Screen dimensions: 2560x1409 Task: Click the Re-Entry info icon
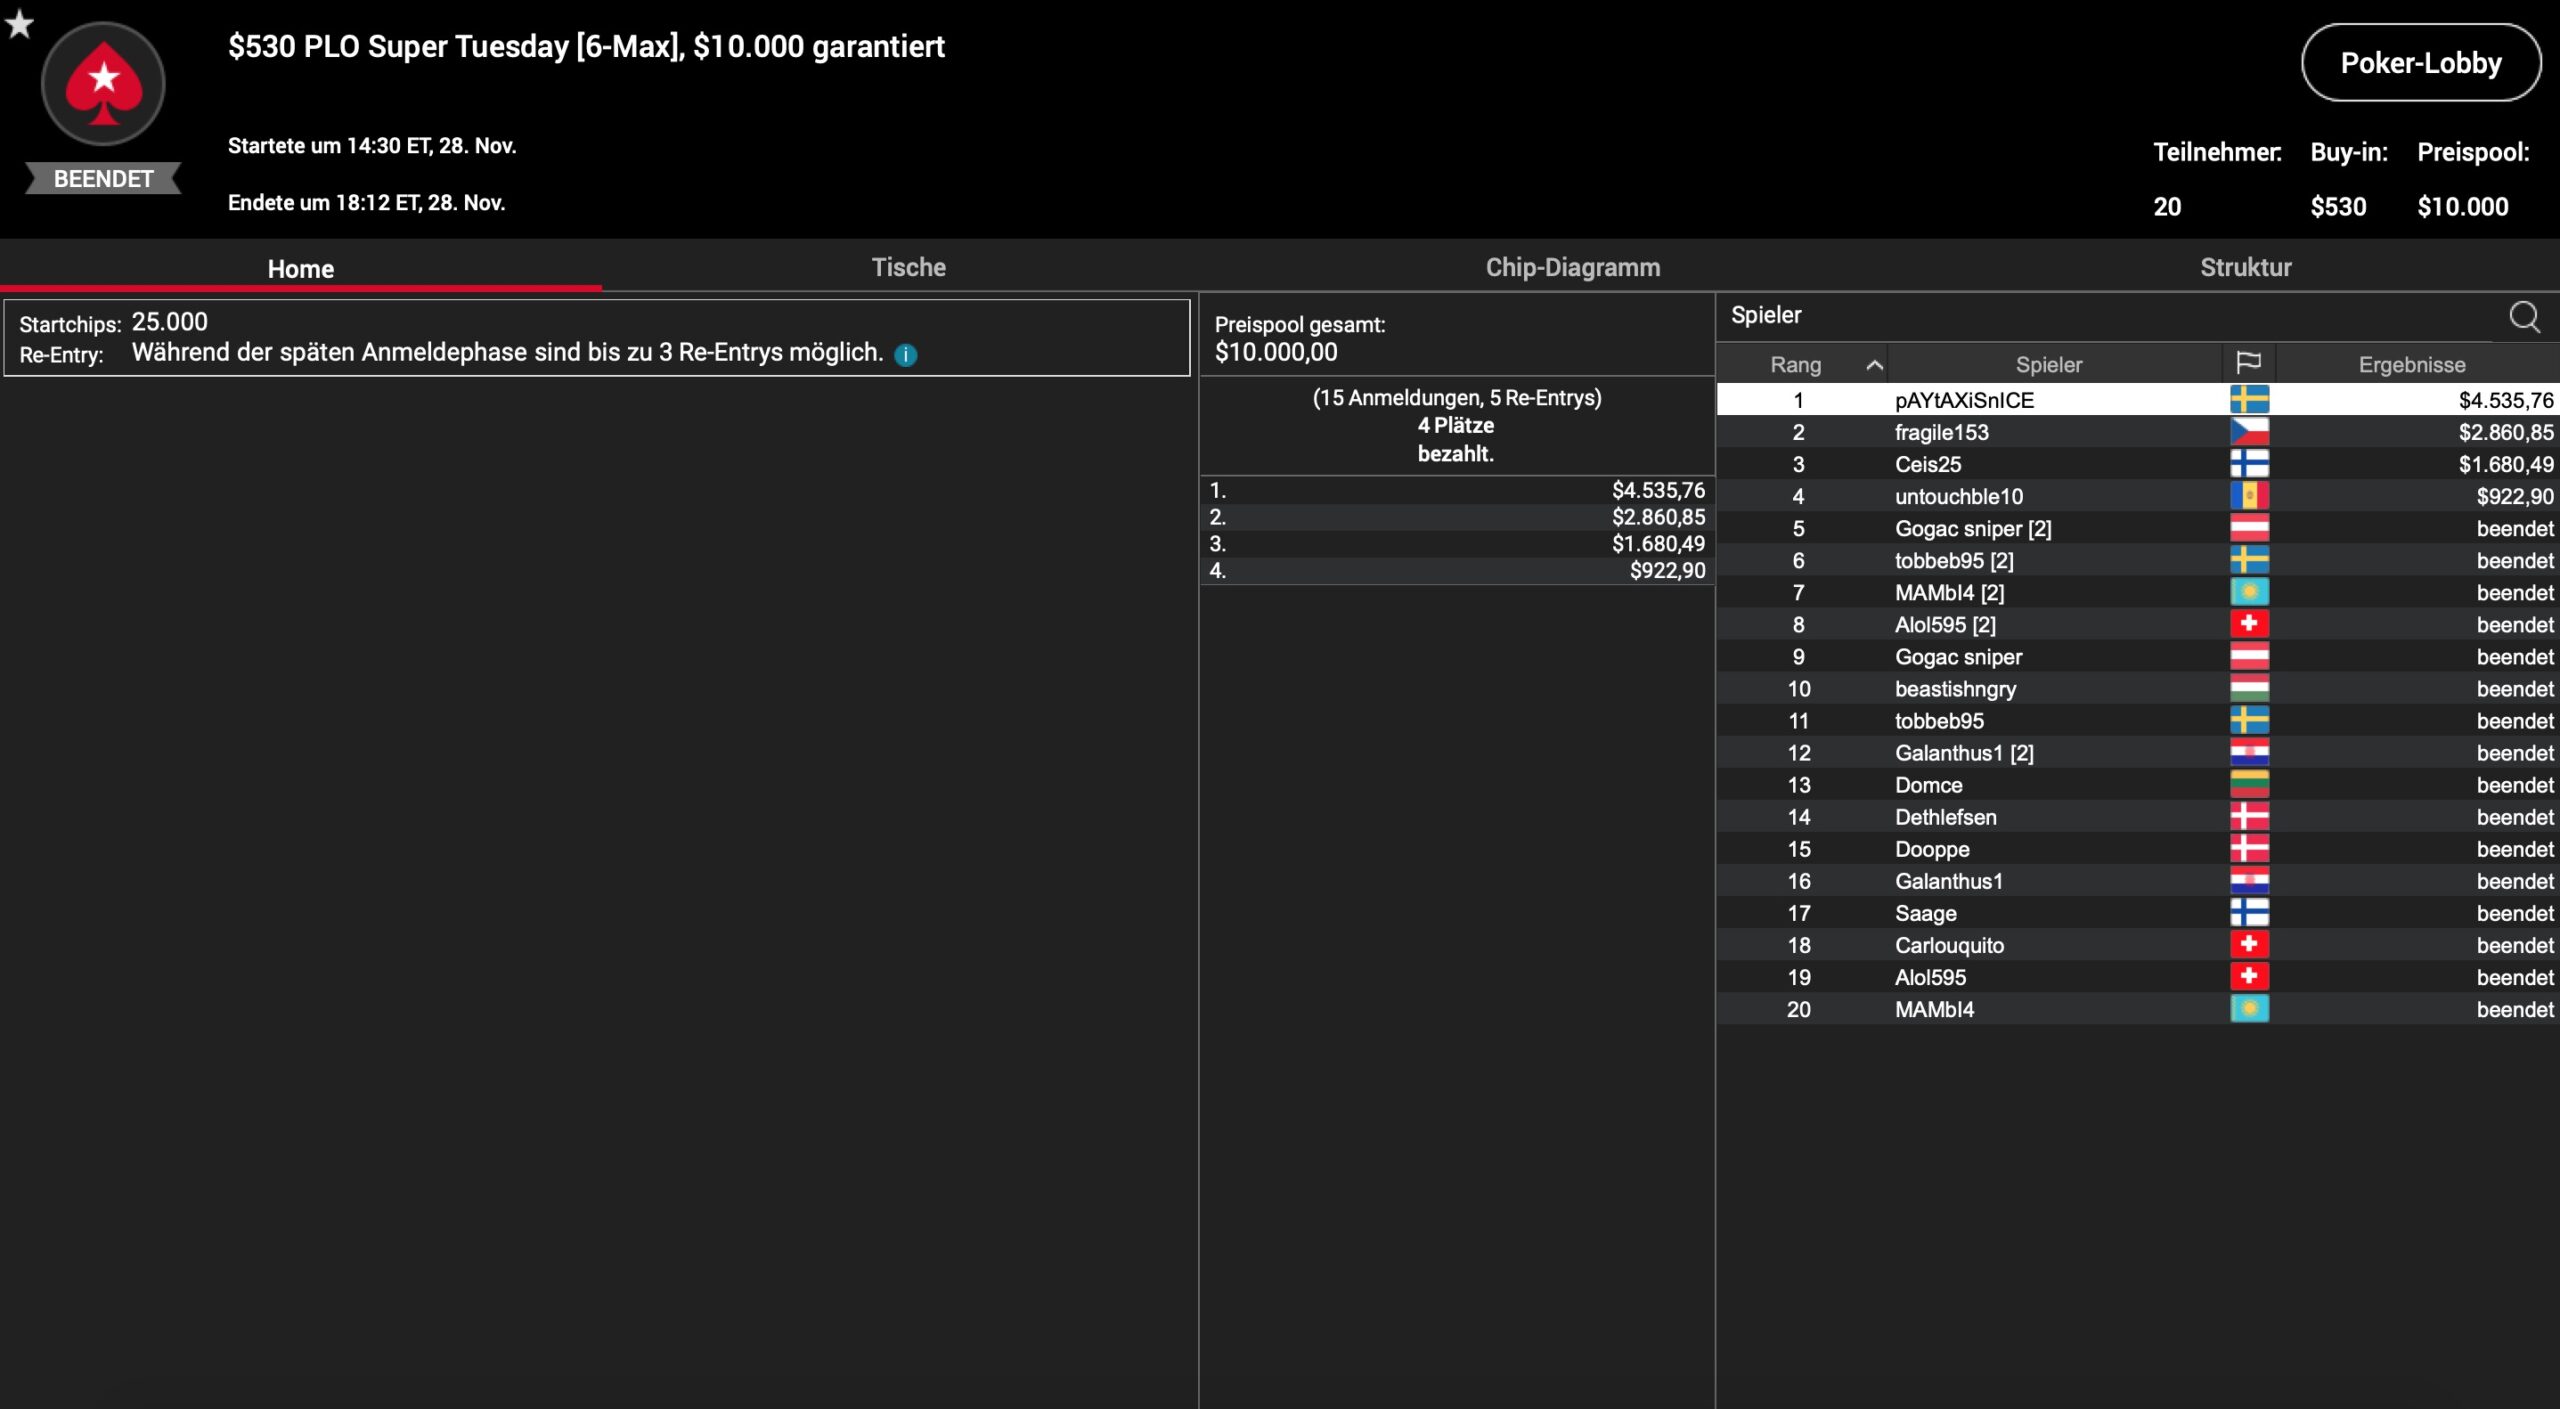(x=905, y=355)
